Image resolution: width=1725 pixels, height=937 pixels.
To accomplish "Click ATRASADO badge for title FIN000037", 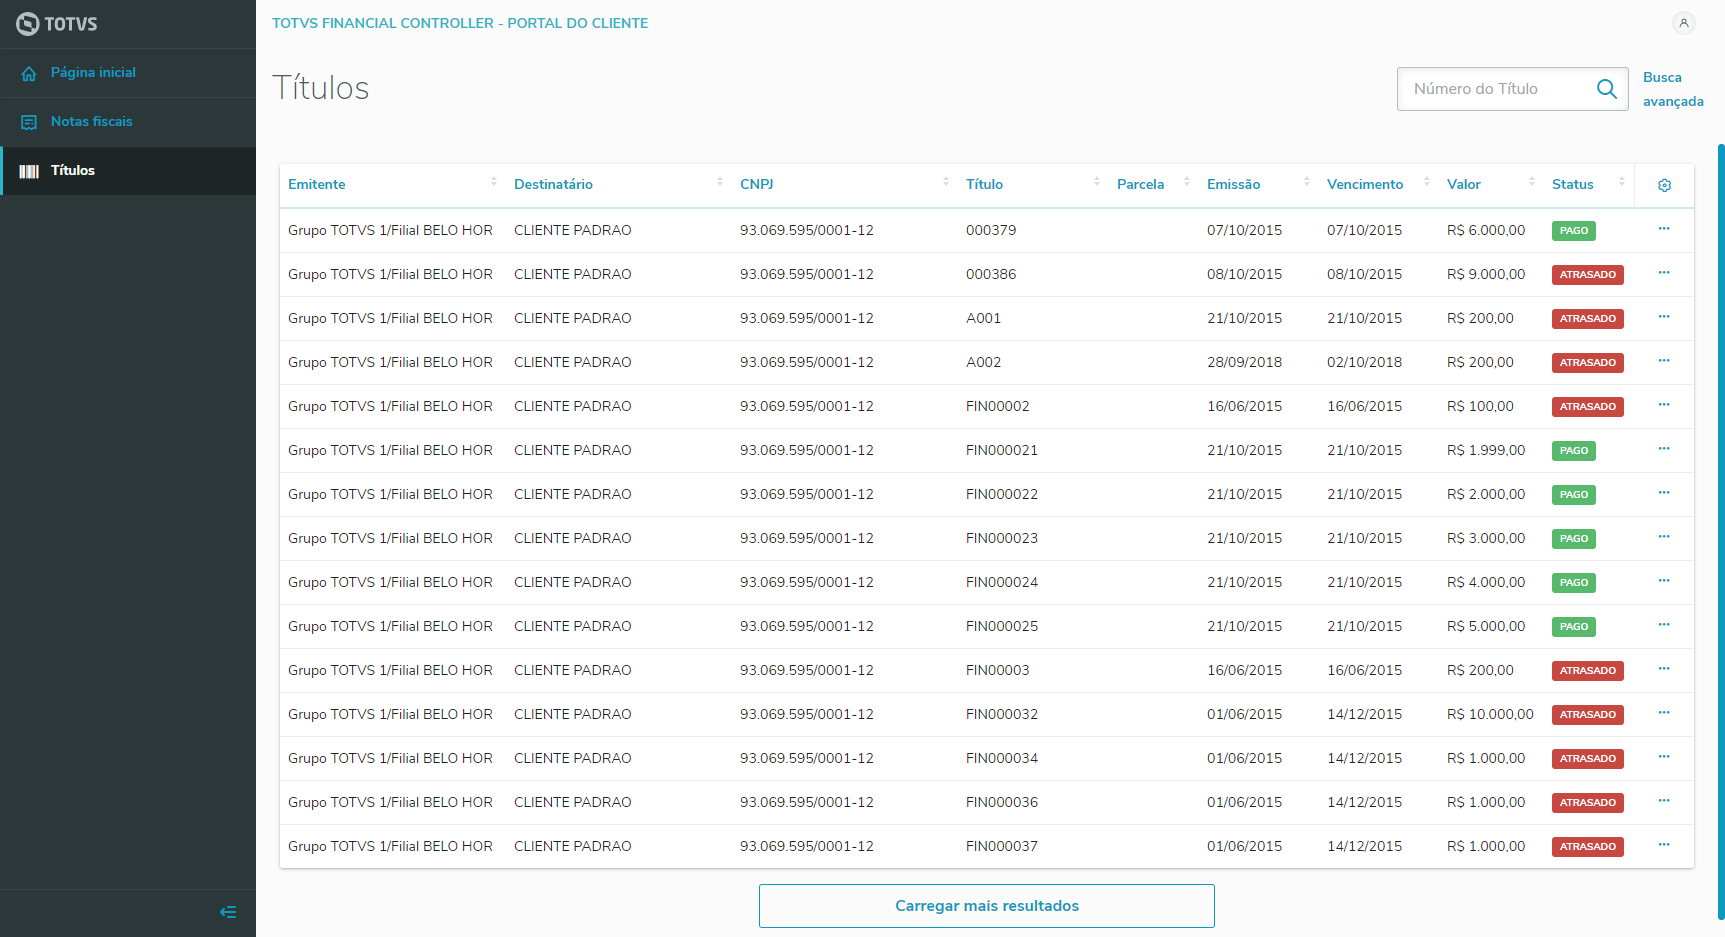I will coord(1588,847).
